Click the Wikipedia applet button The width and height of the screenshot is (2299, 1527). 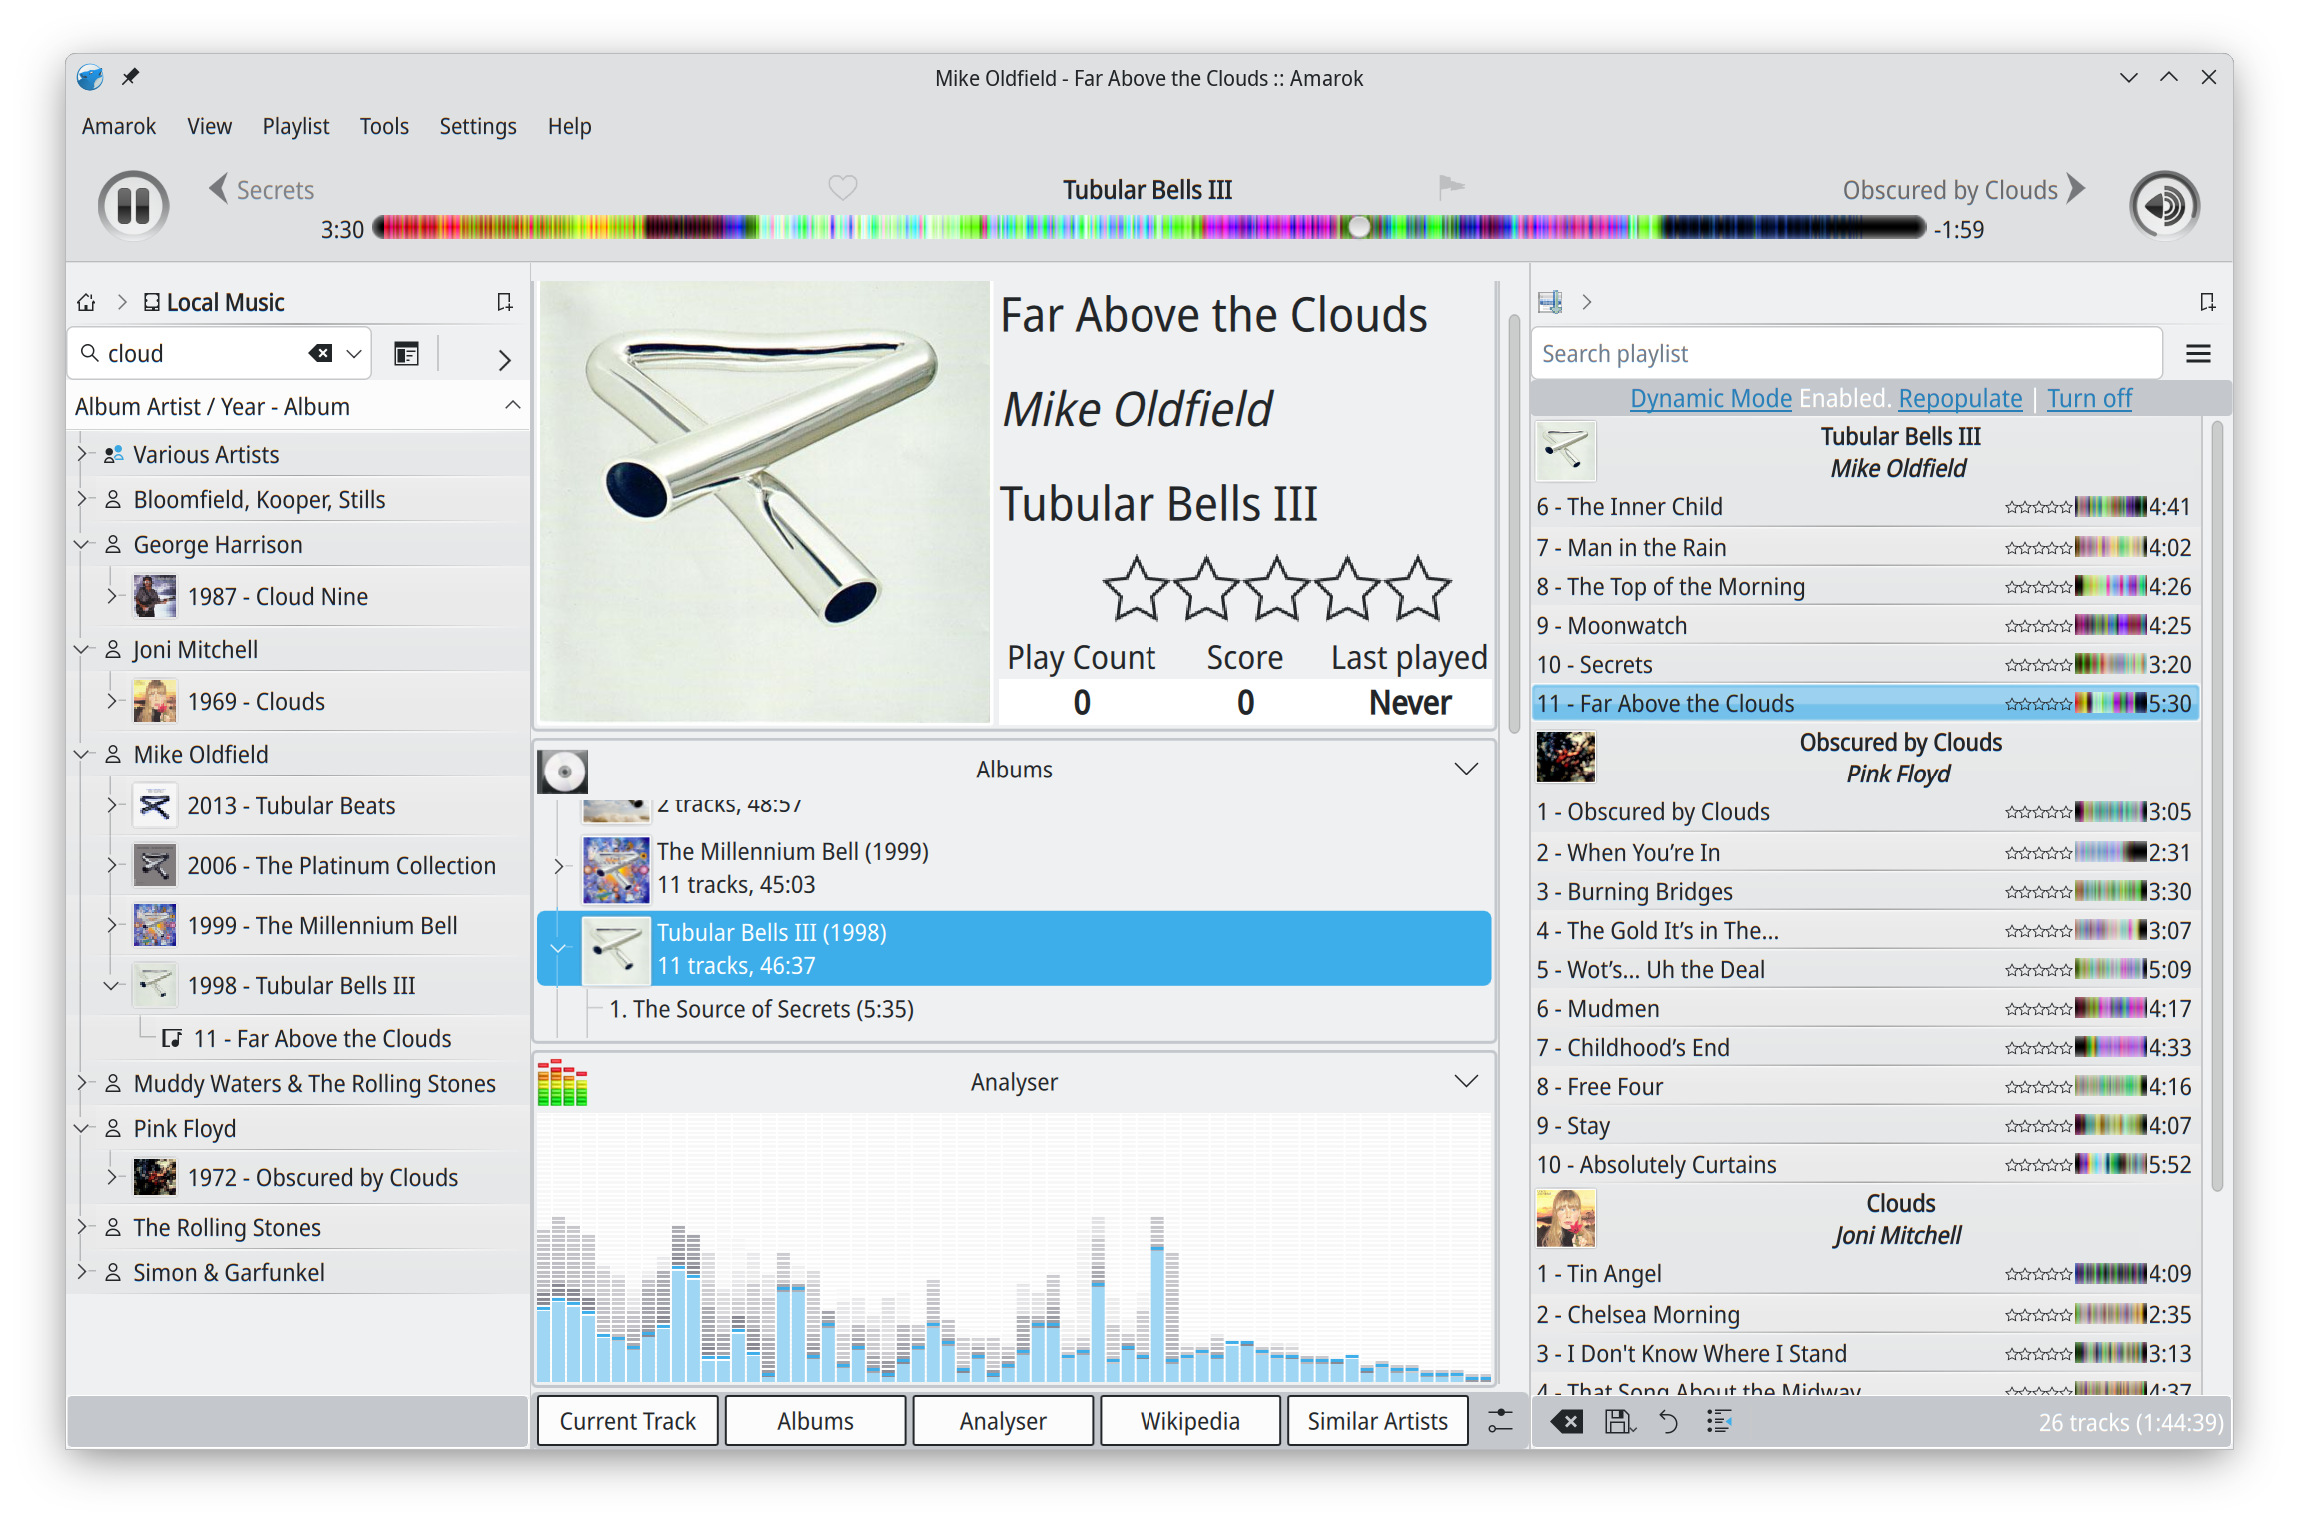[x=1190, y=1421]
